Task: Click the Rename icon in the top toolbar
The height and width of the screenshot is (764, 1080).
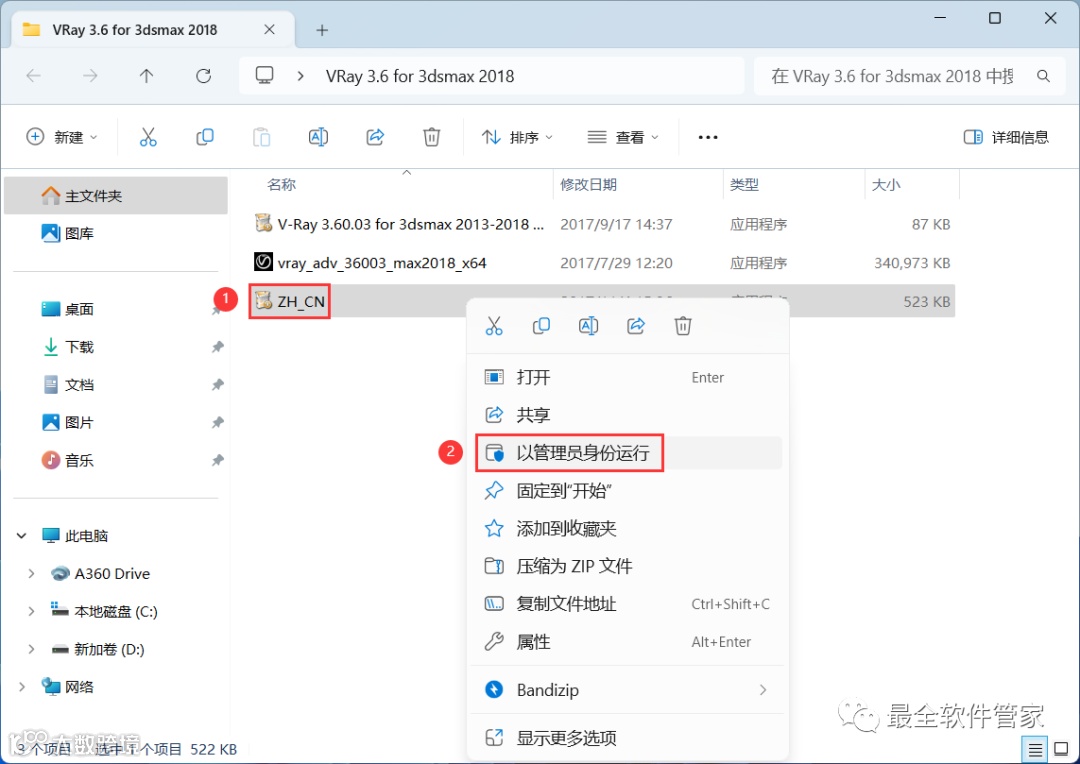Action: click(318, 137)
